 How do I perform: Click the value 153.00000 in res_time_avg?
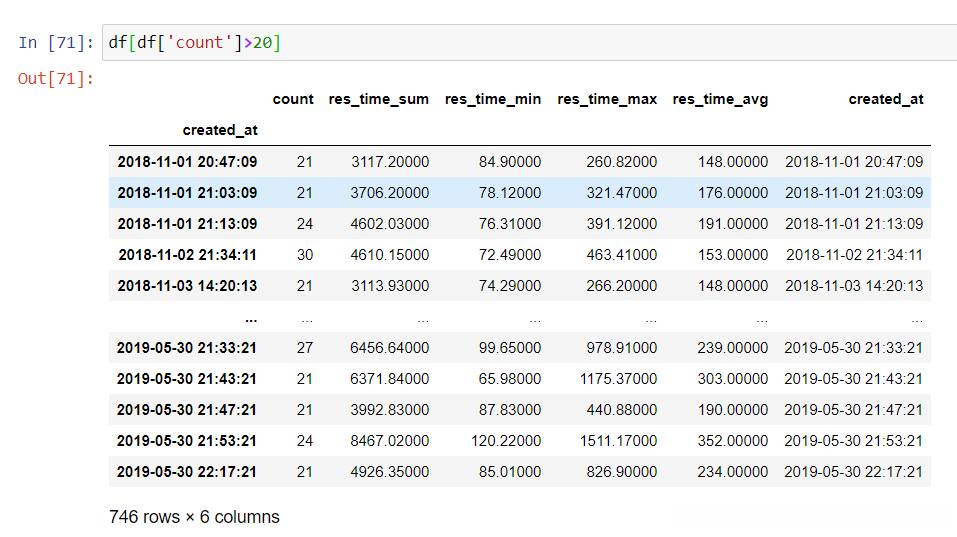coord(733,255)
